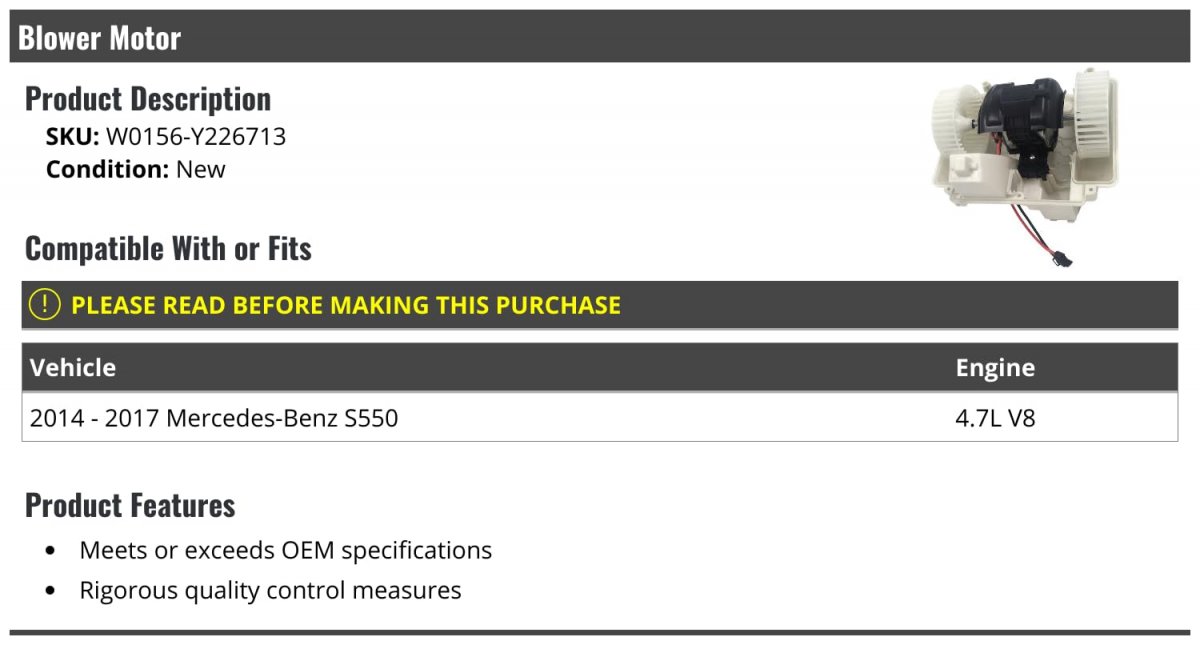Click the Meets or exceeds OEM specifications bullet
Viewport: 1200px width, 645px height.
click(286, 550)
